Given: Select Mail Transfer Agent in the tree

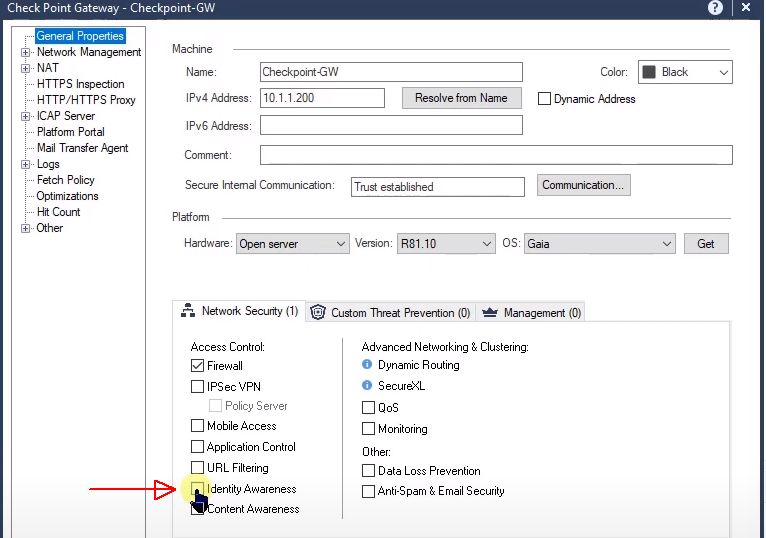Looking at the screenshot, I should tap(83, 148).
